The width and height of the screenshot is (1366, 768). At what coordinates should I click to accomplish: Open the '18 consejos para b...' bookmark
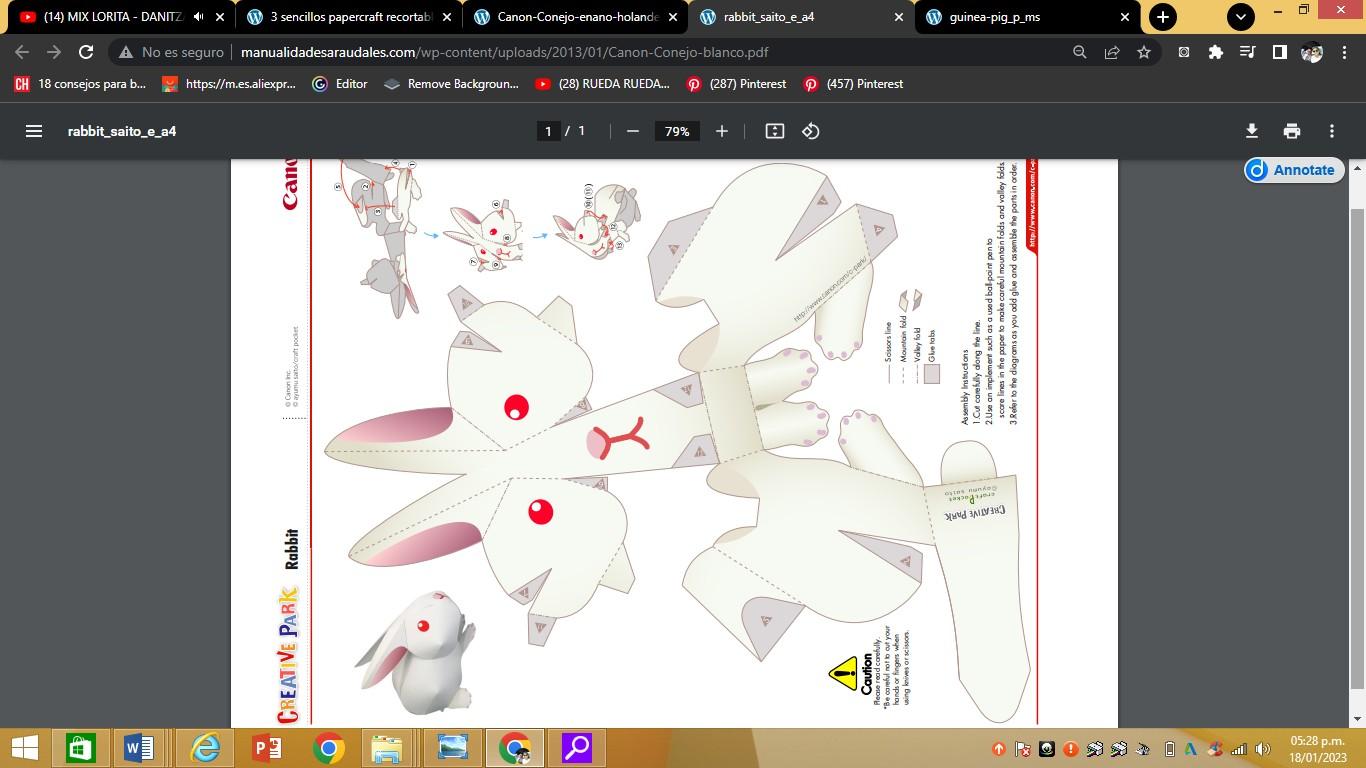click(80, 84)
